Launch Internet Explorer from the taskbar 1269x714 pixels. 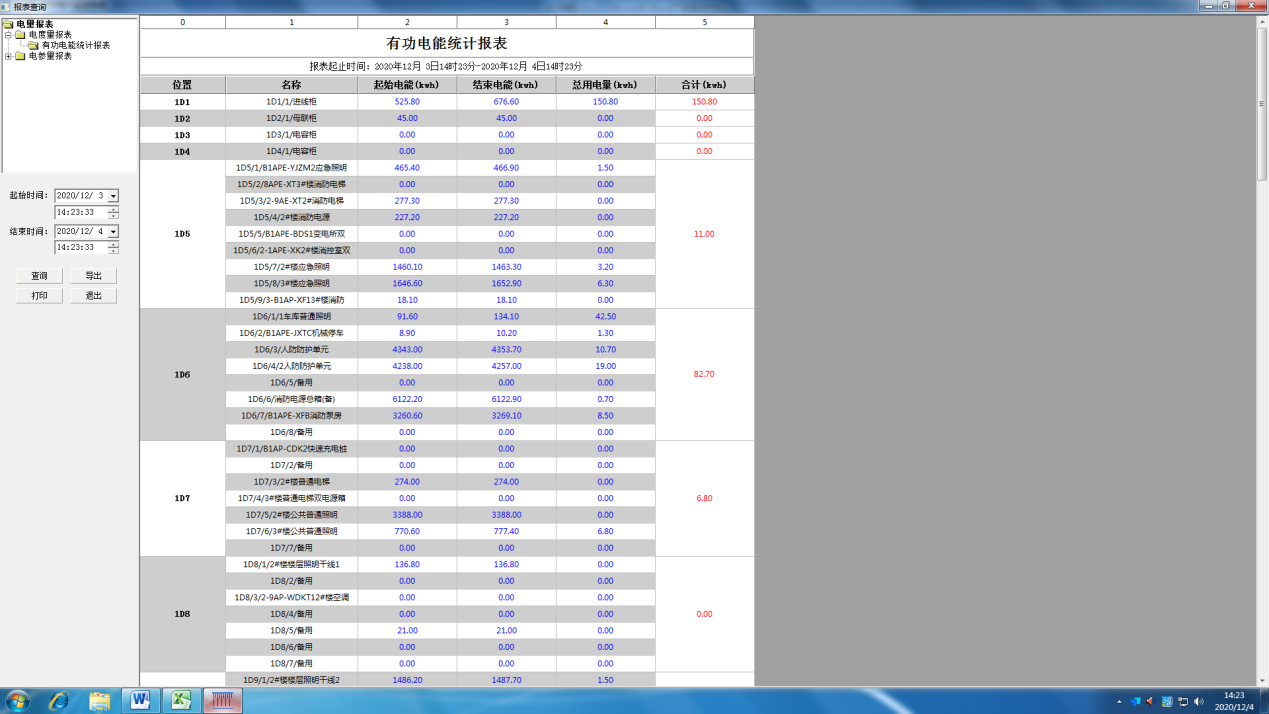pos(60,701)
